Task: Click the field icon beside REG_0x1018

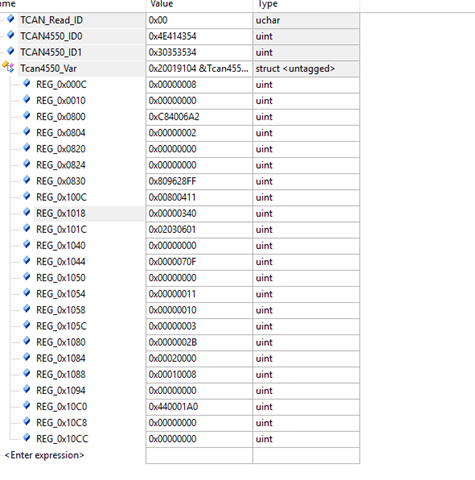Action: point(27,212)
